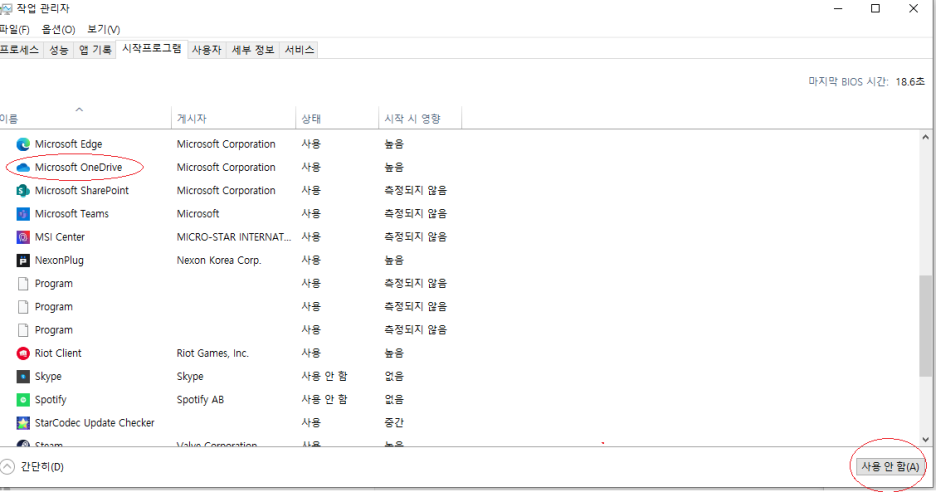Click the vertical scrollbar thumb

(x=925, y=325)
